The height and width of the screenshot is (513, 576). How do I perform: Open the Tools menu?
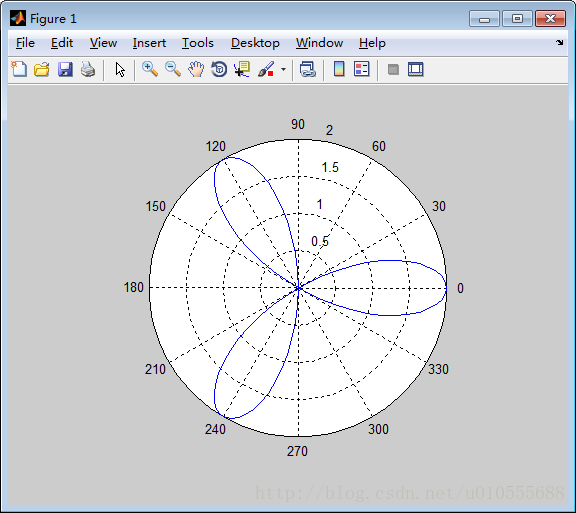pos(198,43)
